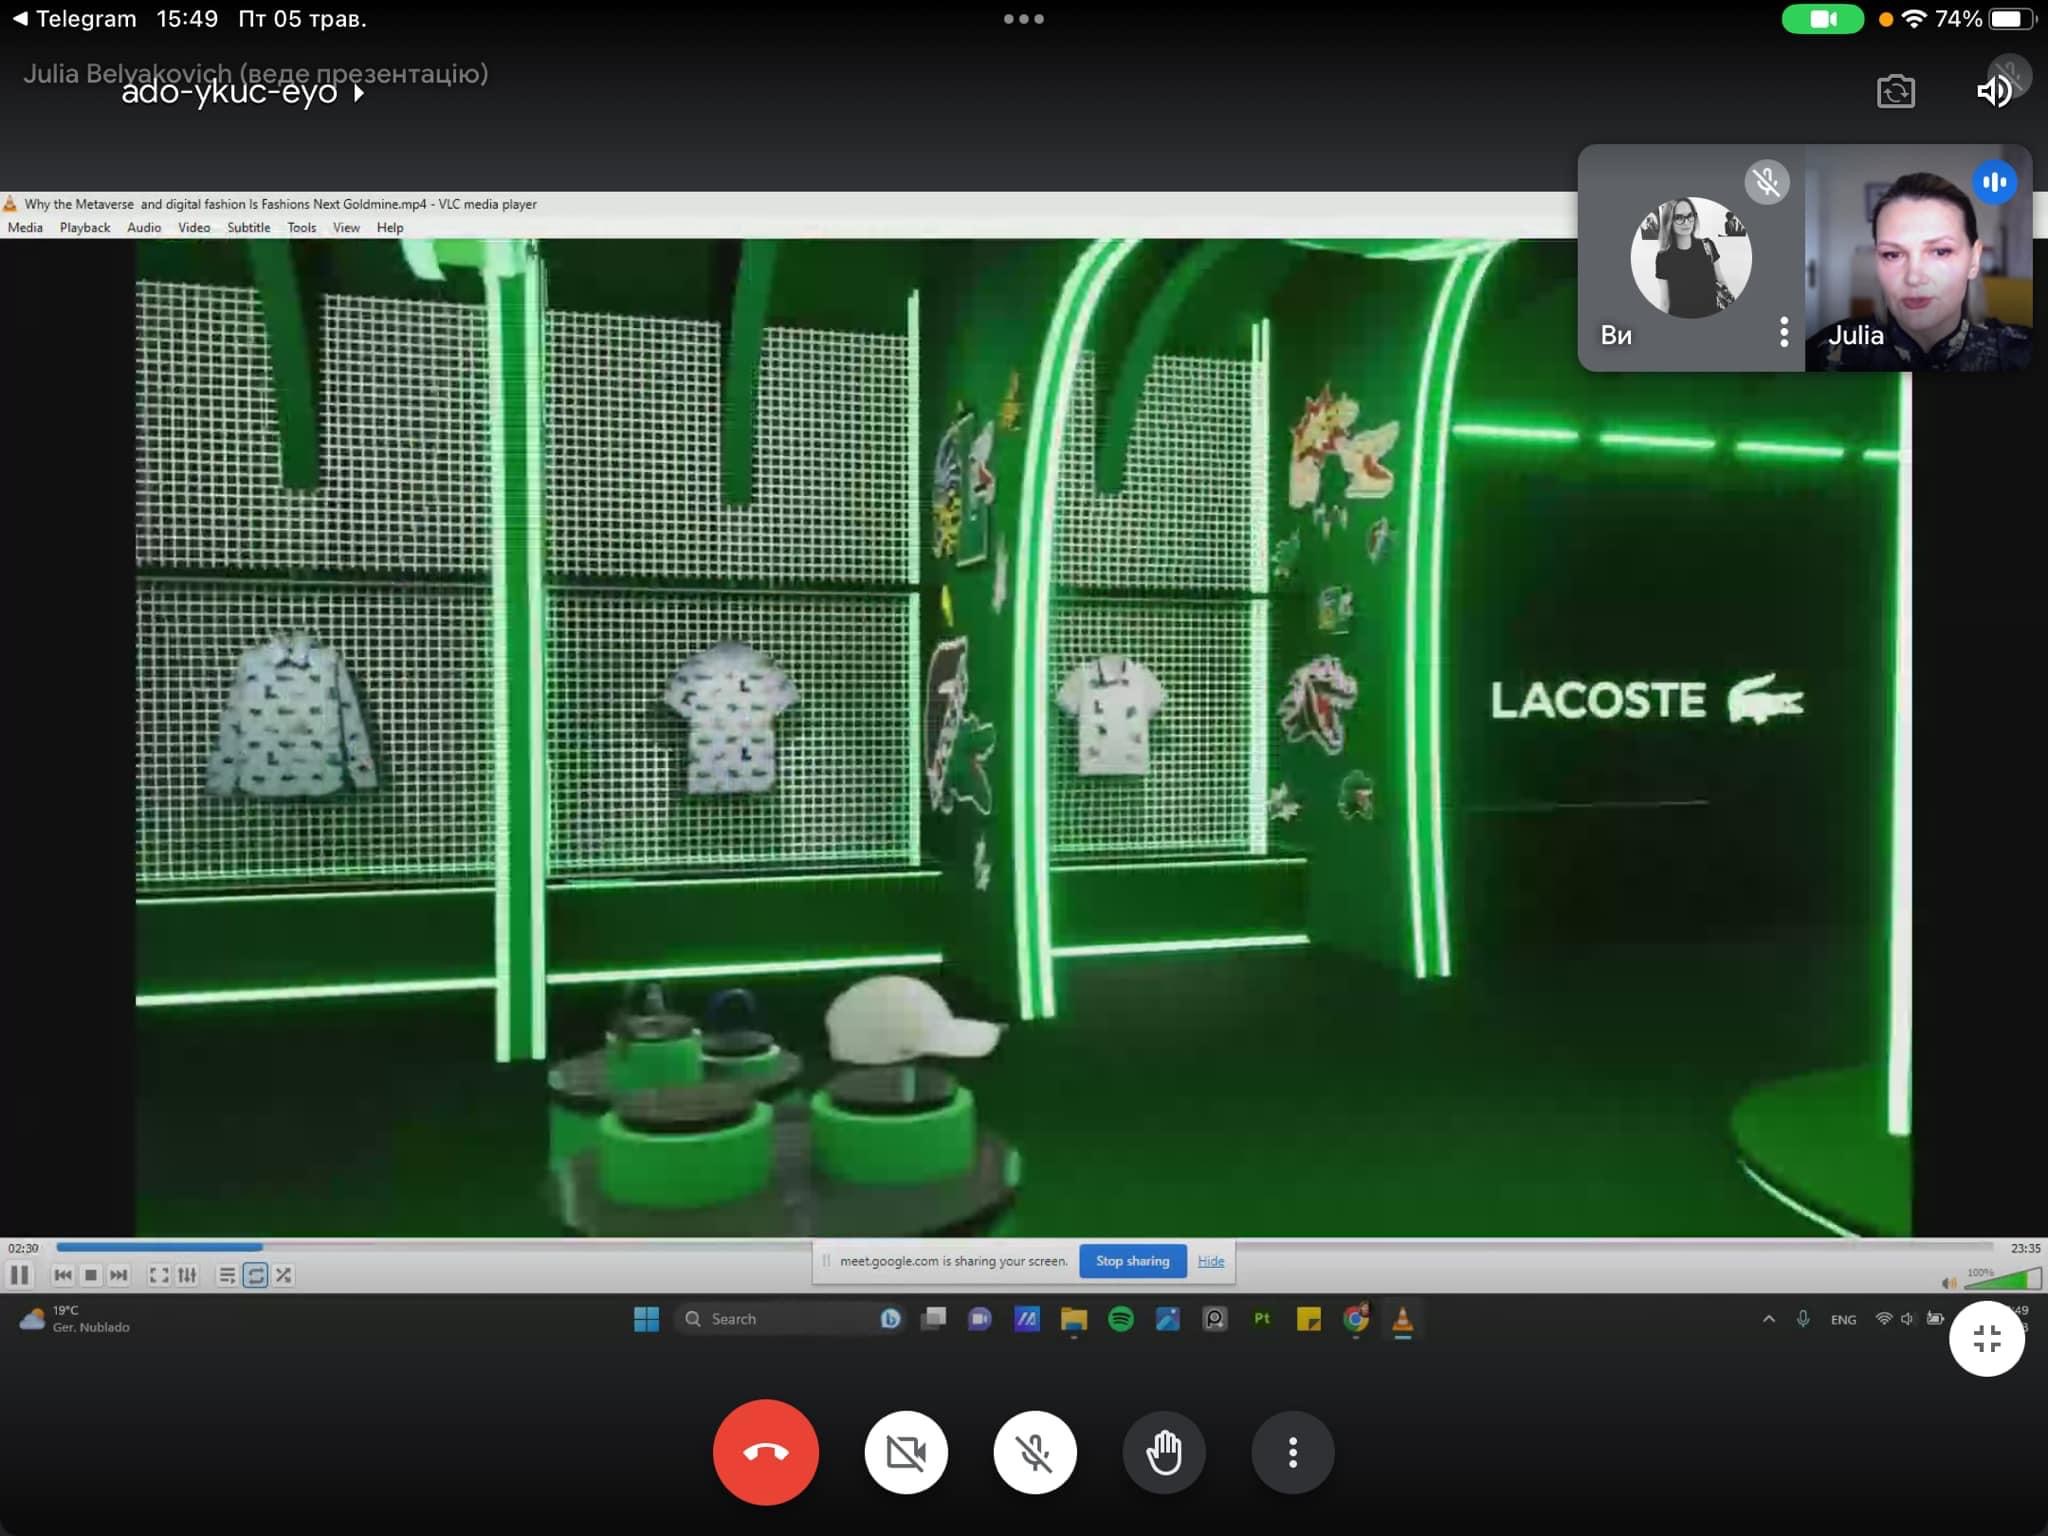Open Spotify from the taskbar
The width and height of the screenshot is (2048, 1536).
pyautogui.click(x=1121, y=1319)
